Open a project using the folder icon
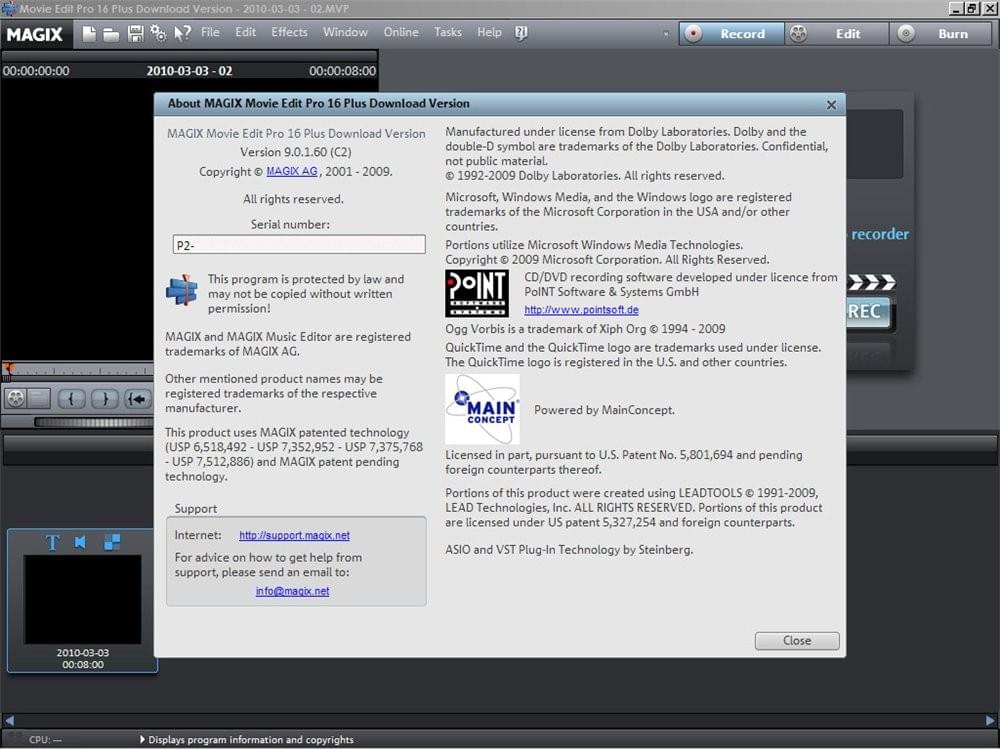 pyautogui.click(x=113, y=33)
